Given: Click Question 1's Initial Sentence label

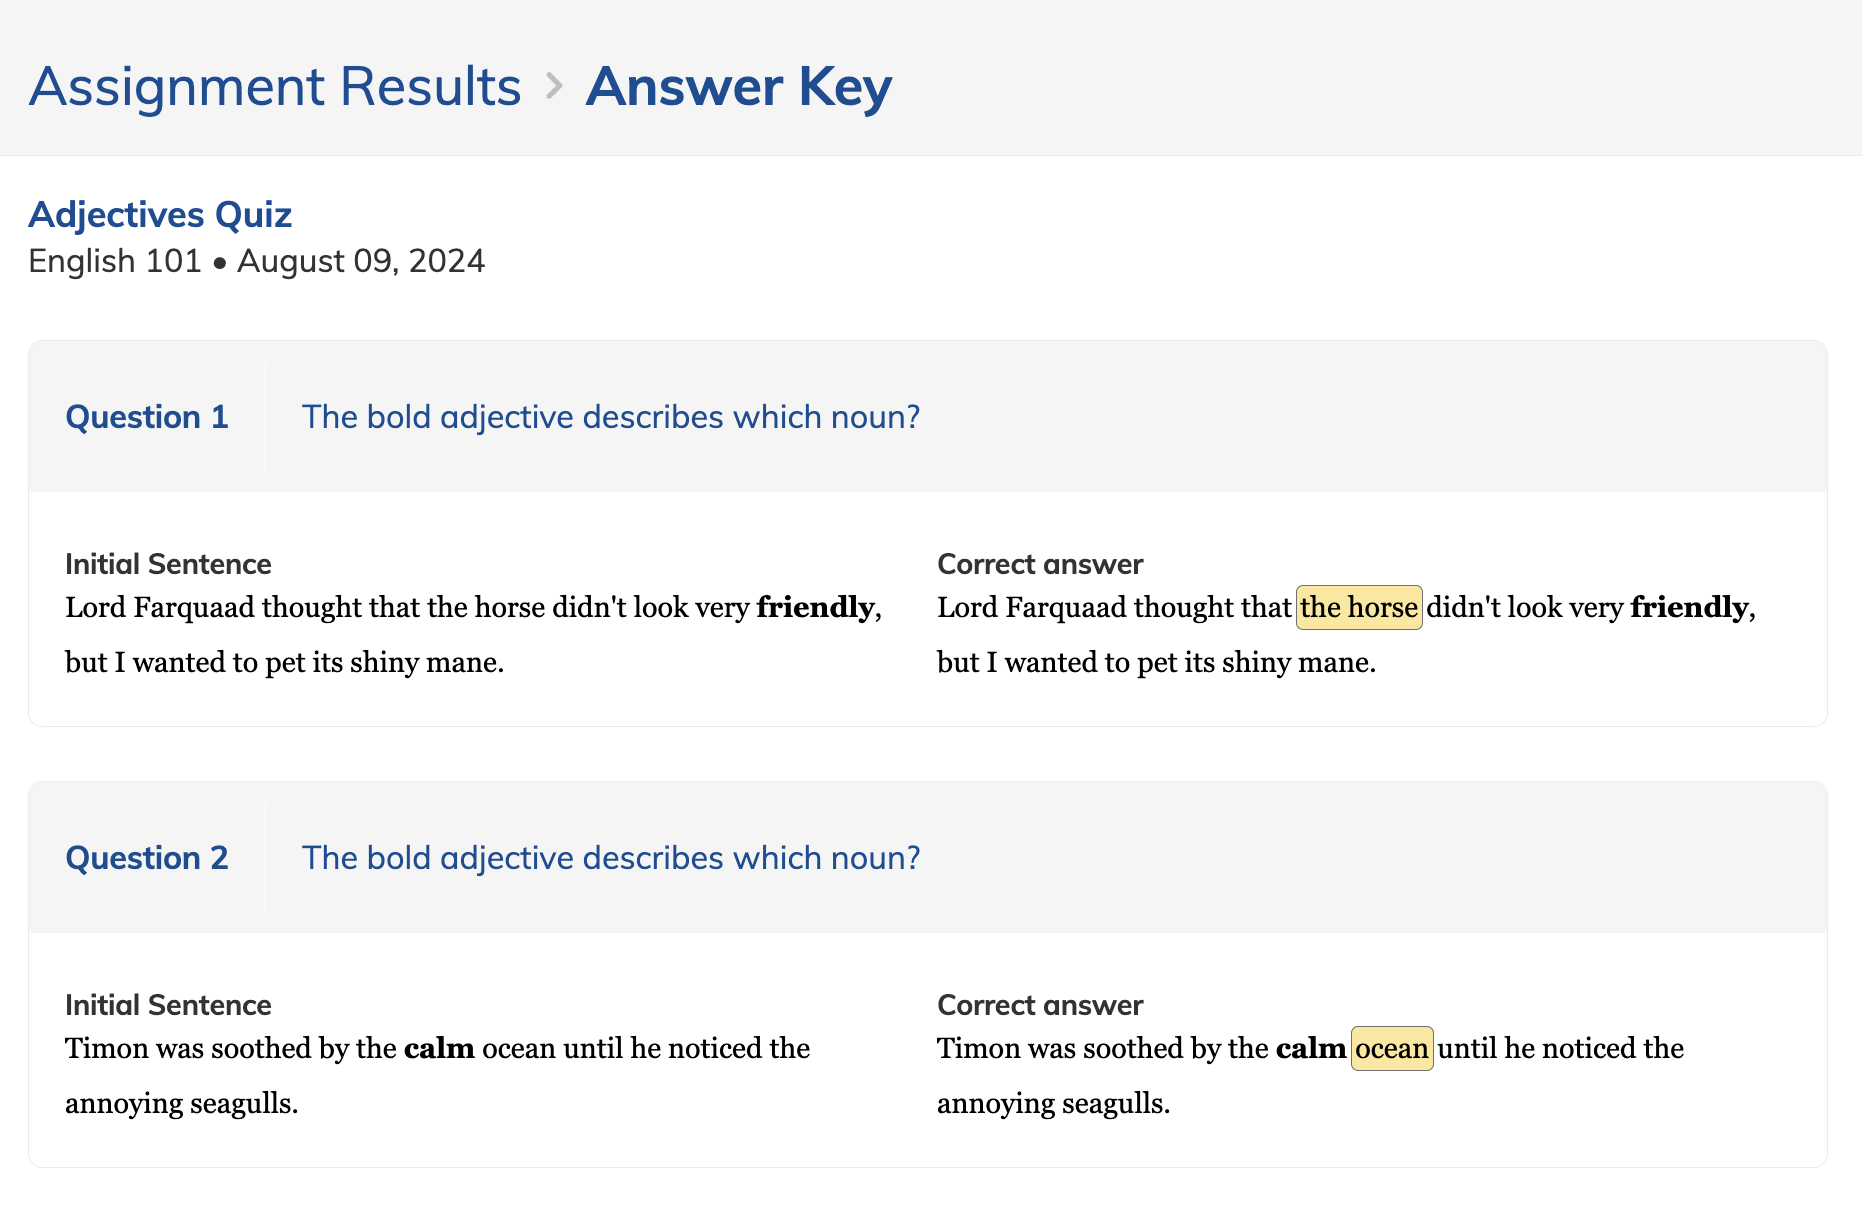Looking at the screenshot, I should [x=168, y=564].
